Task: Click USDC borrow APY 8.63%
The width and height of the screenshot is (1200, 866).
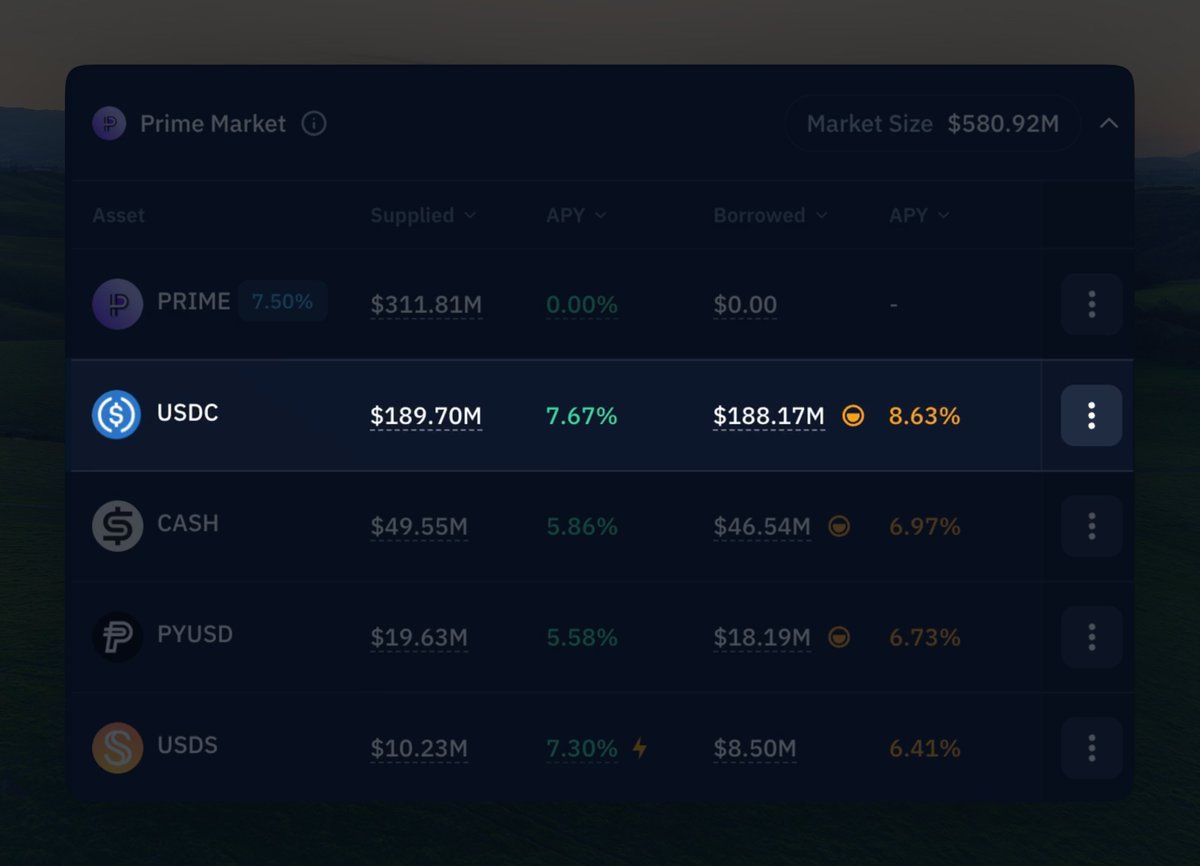Action: coord(925,416)
